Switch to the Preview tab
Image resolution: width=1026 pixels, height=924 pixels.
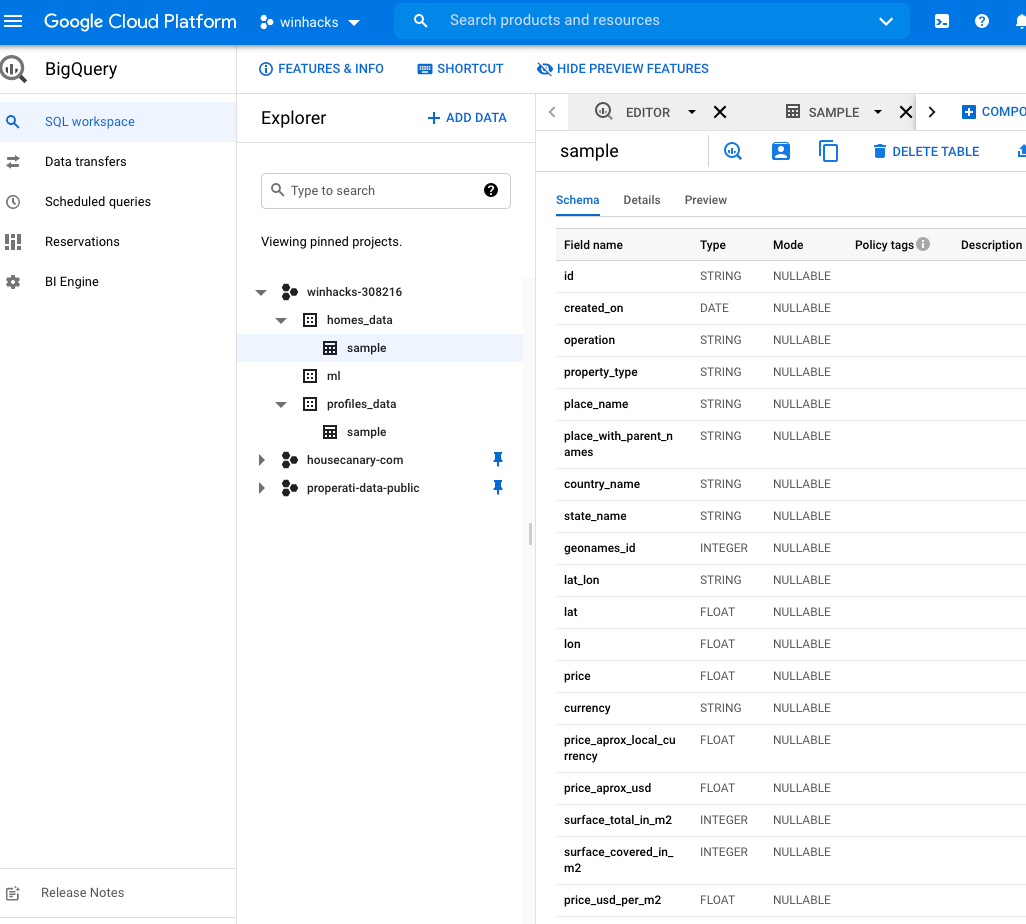tap(705, 200)
